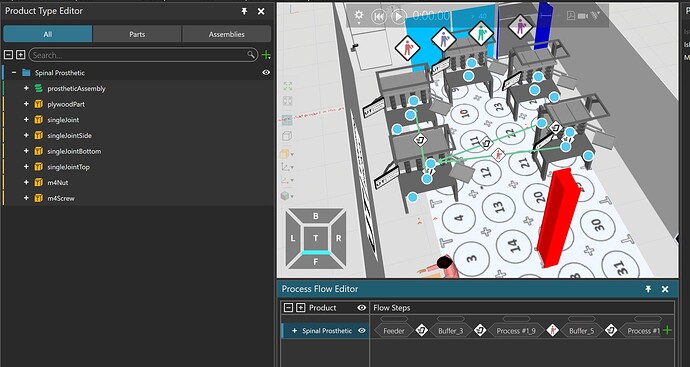690x367 pixels.
Task: Expand the singleJointSide item
Action: coord(26,136)
